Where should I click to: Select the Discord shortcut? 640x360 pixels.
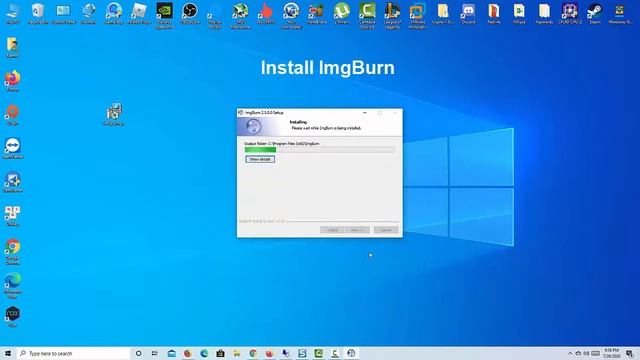click(468, 13)
